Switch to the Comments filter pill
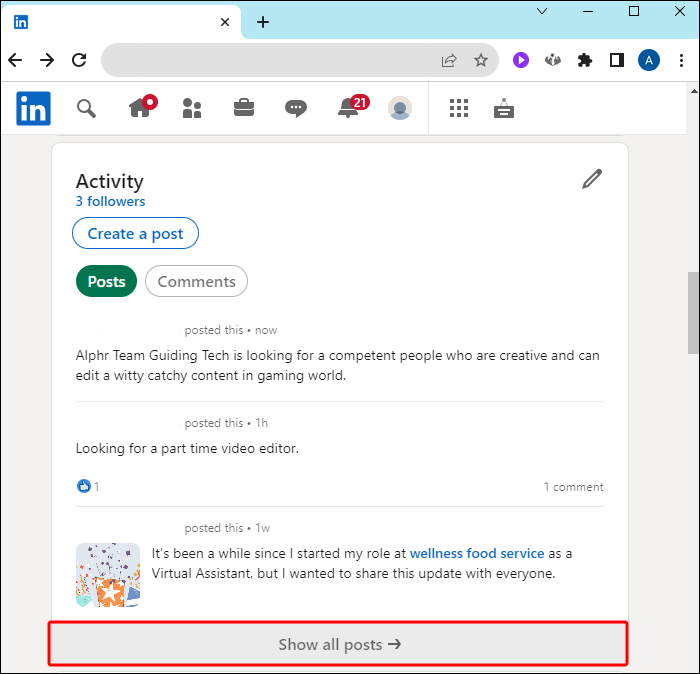The height and width of the screenshot is (674, 700). [196, 281]
